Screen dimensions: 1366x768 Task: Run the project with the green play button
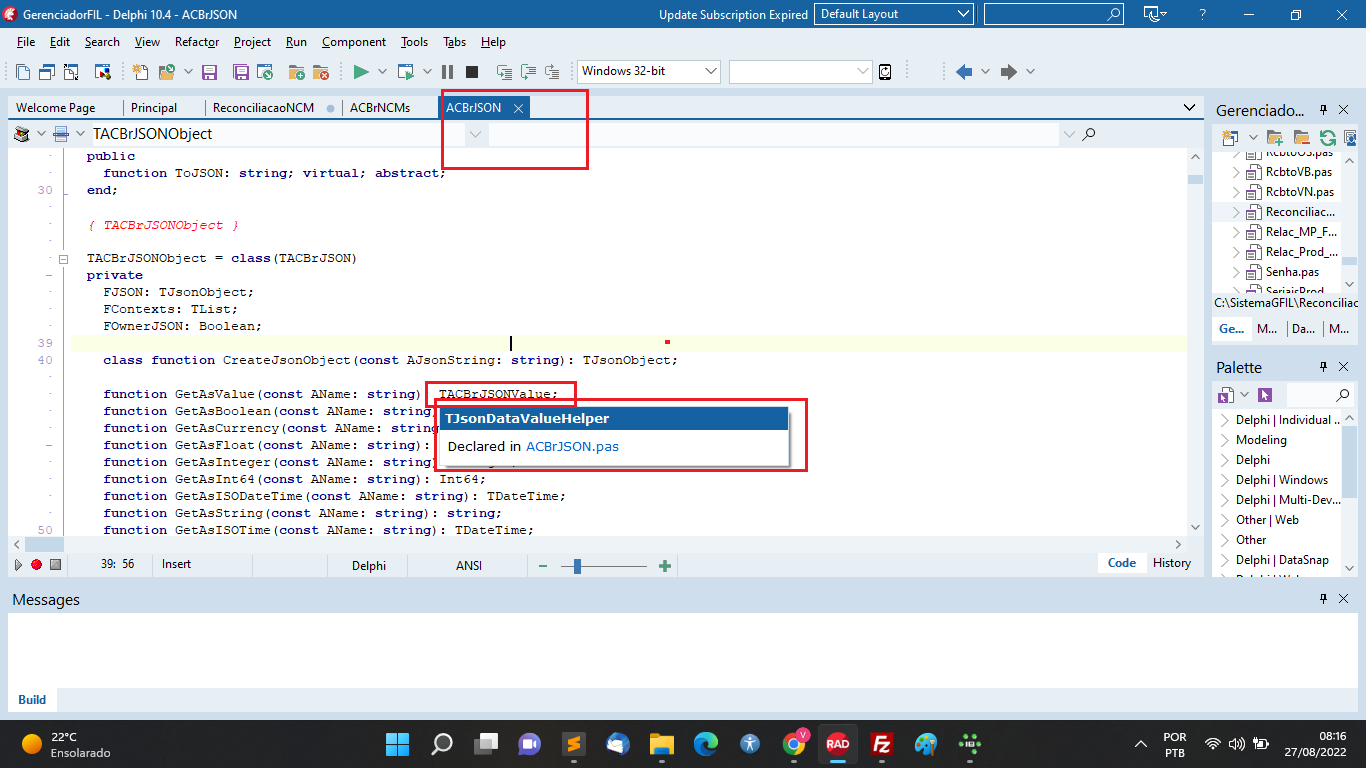361,72
